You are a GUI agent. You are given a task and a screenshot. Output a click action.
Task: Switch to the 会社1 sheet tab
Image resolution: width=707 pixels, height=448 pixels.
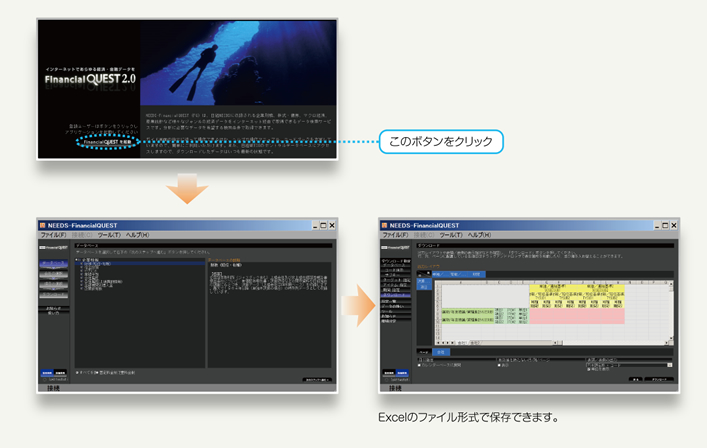click(462, 343)
